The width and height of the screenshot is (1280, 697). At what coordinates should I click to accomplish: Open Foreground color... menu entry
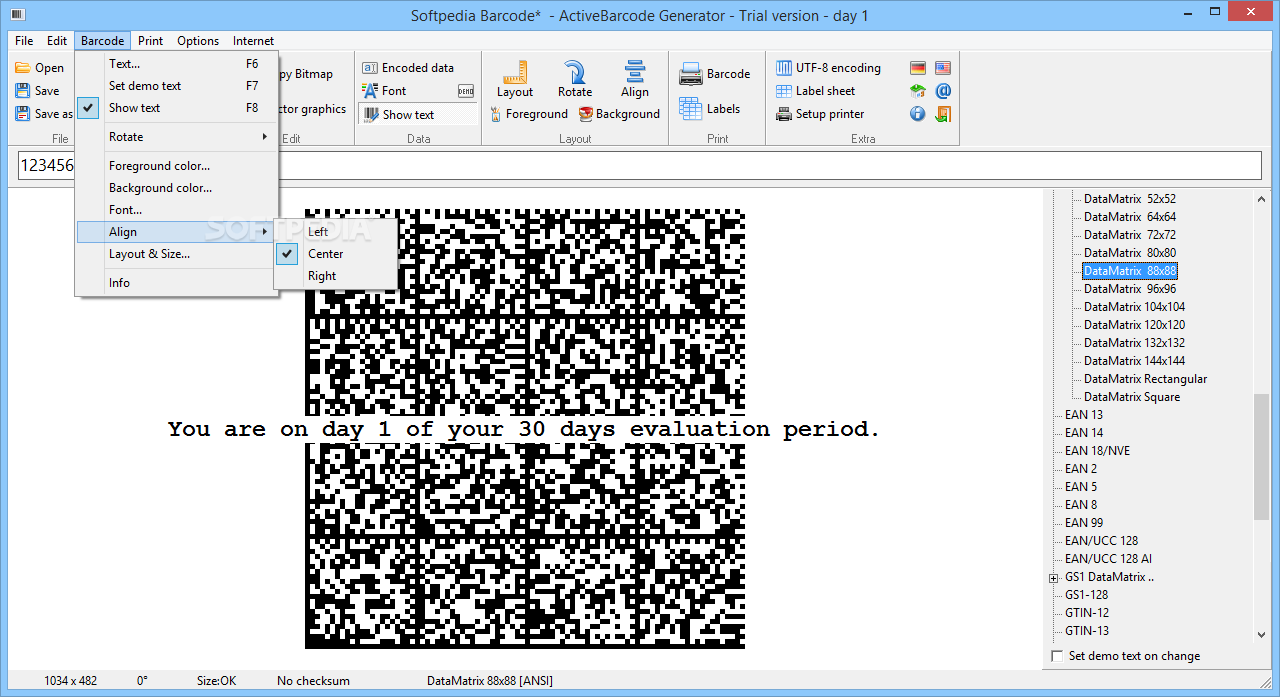click(x=176, y=166)
